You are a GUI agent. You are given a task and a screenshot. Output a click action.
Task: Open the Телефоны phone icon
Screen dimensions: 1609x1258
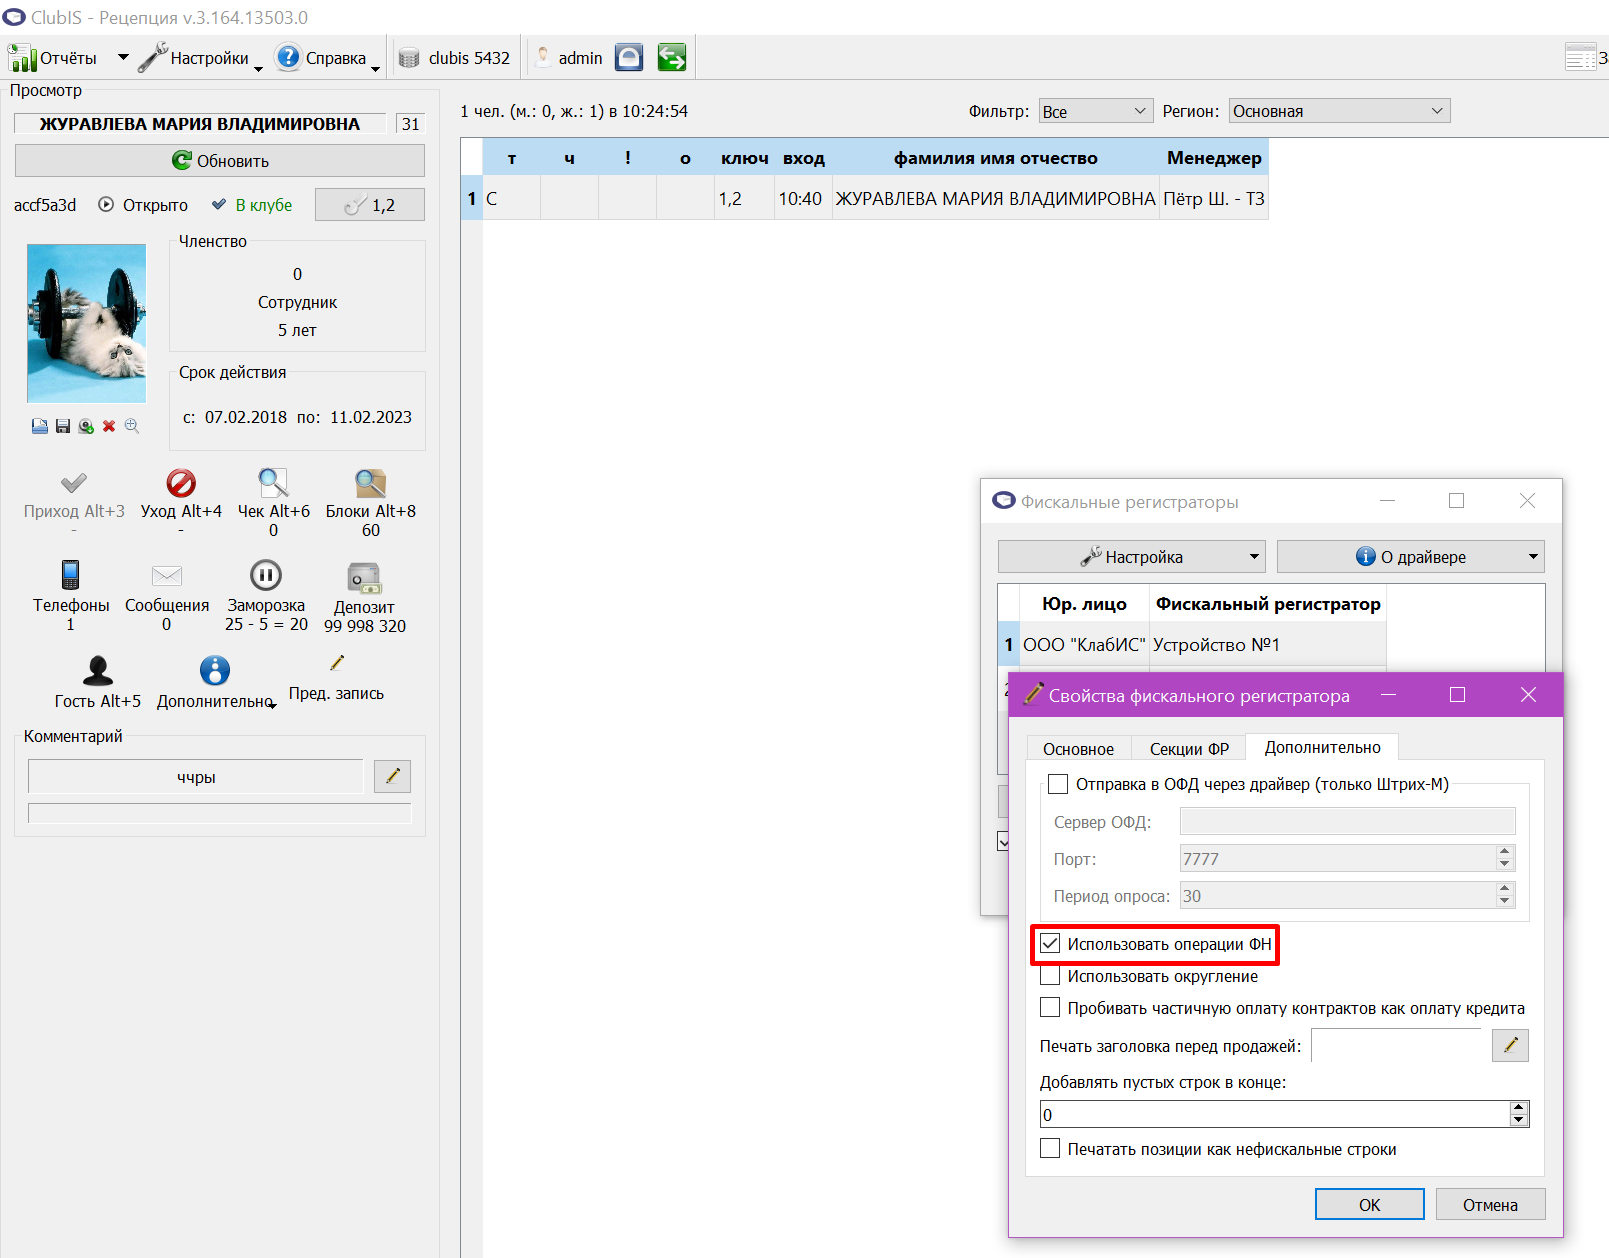pyautogui.click(x=70, y=575)
